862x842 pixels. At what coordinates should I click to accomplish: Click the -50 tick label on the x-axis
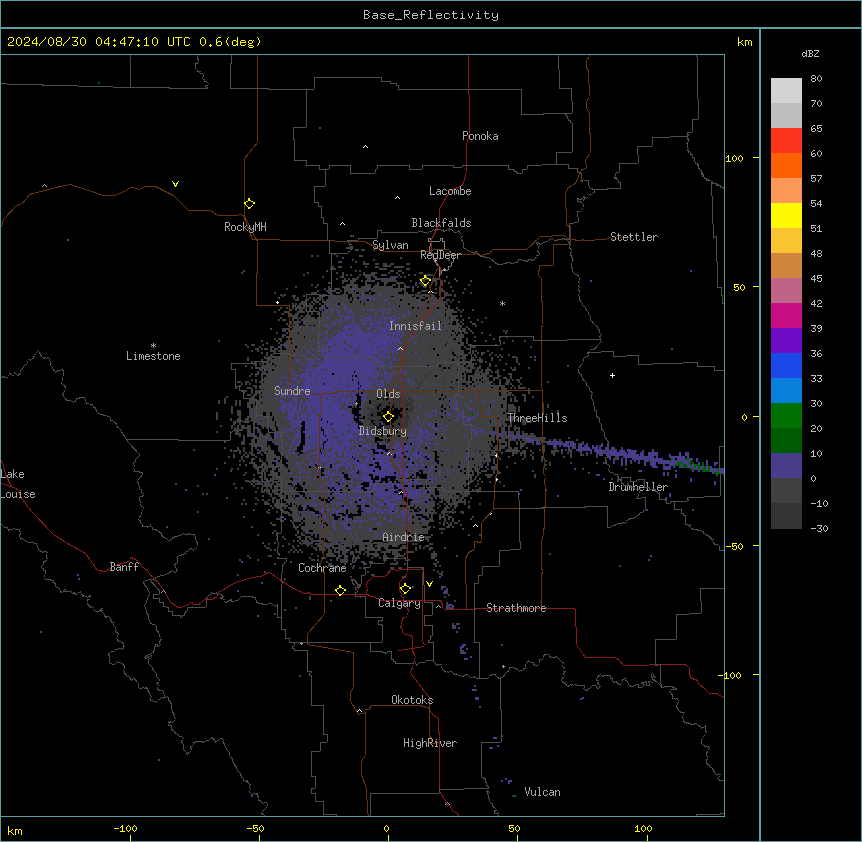255,828
